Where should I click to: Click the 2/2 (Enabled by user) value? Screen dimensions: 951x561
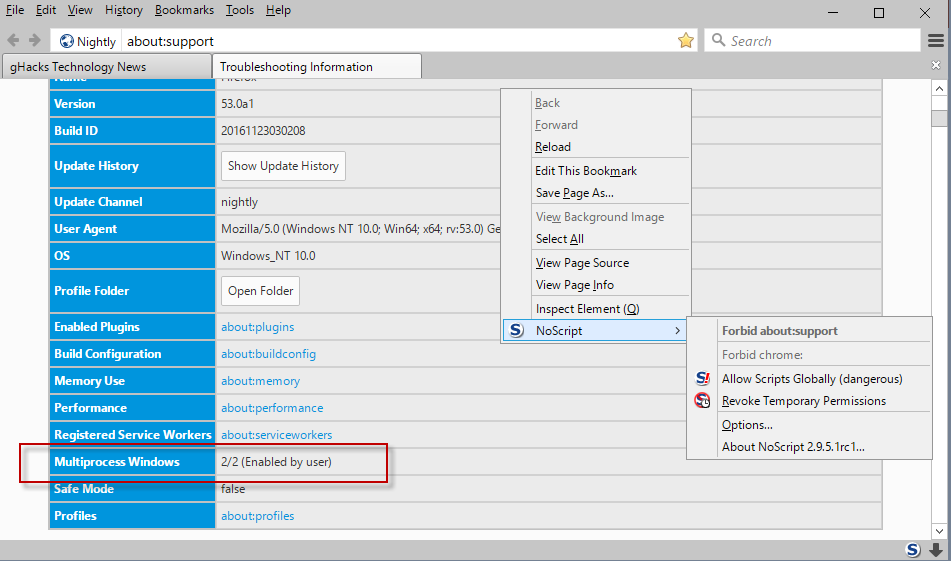tap(276, 462)
